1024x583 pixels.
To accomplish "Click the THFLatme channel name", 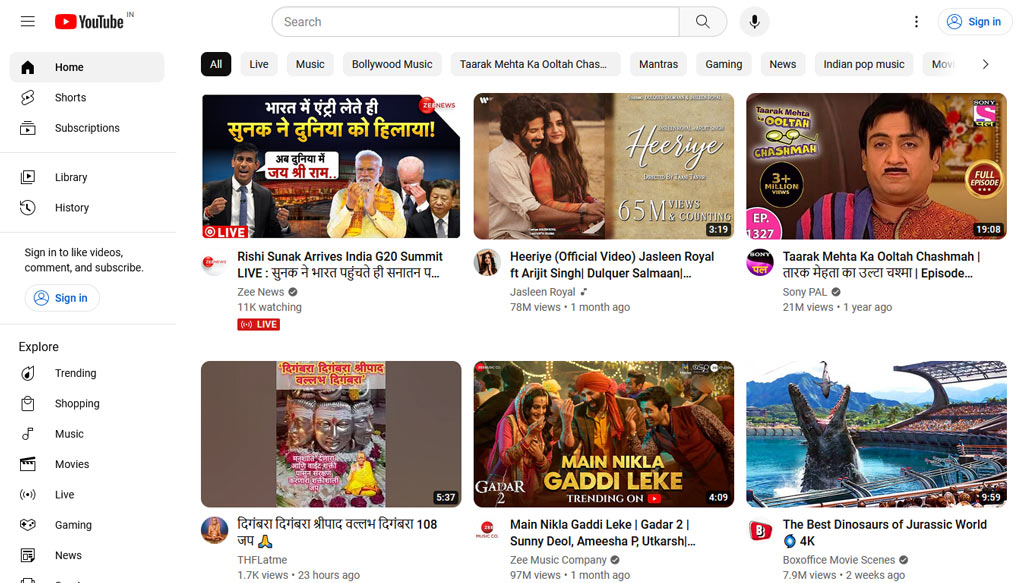I will [x=262, y=559].
